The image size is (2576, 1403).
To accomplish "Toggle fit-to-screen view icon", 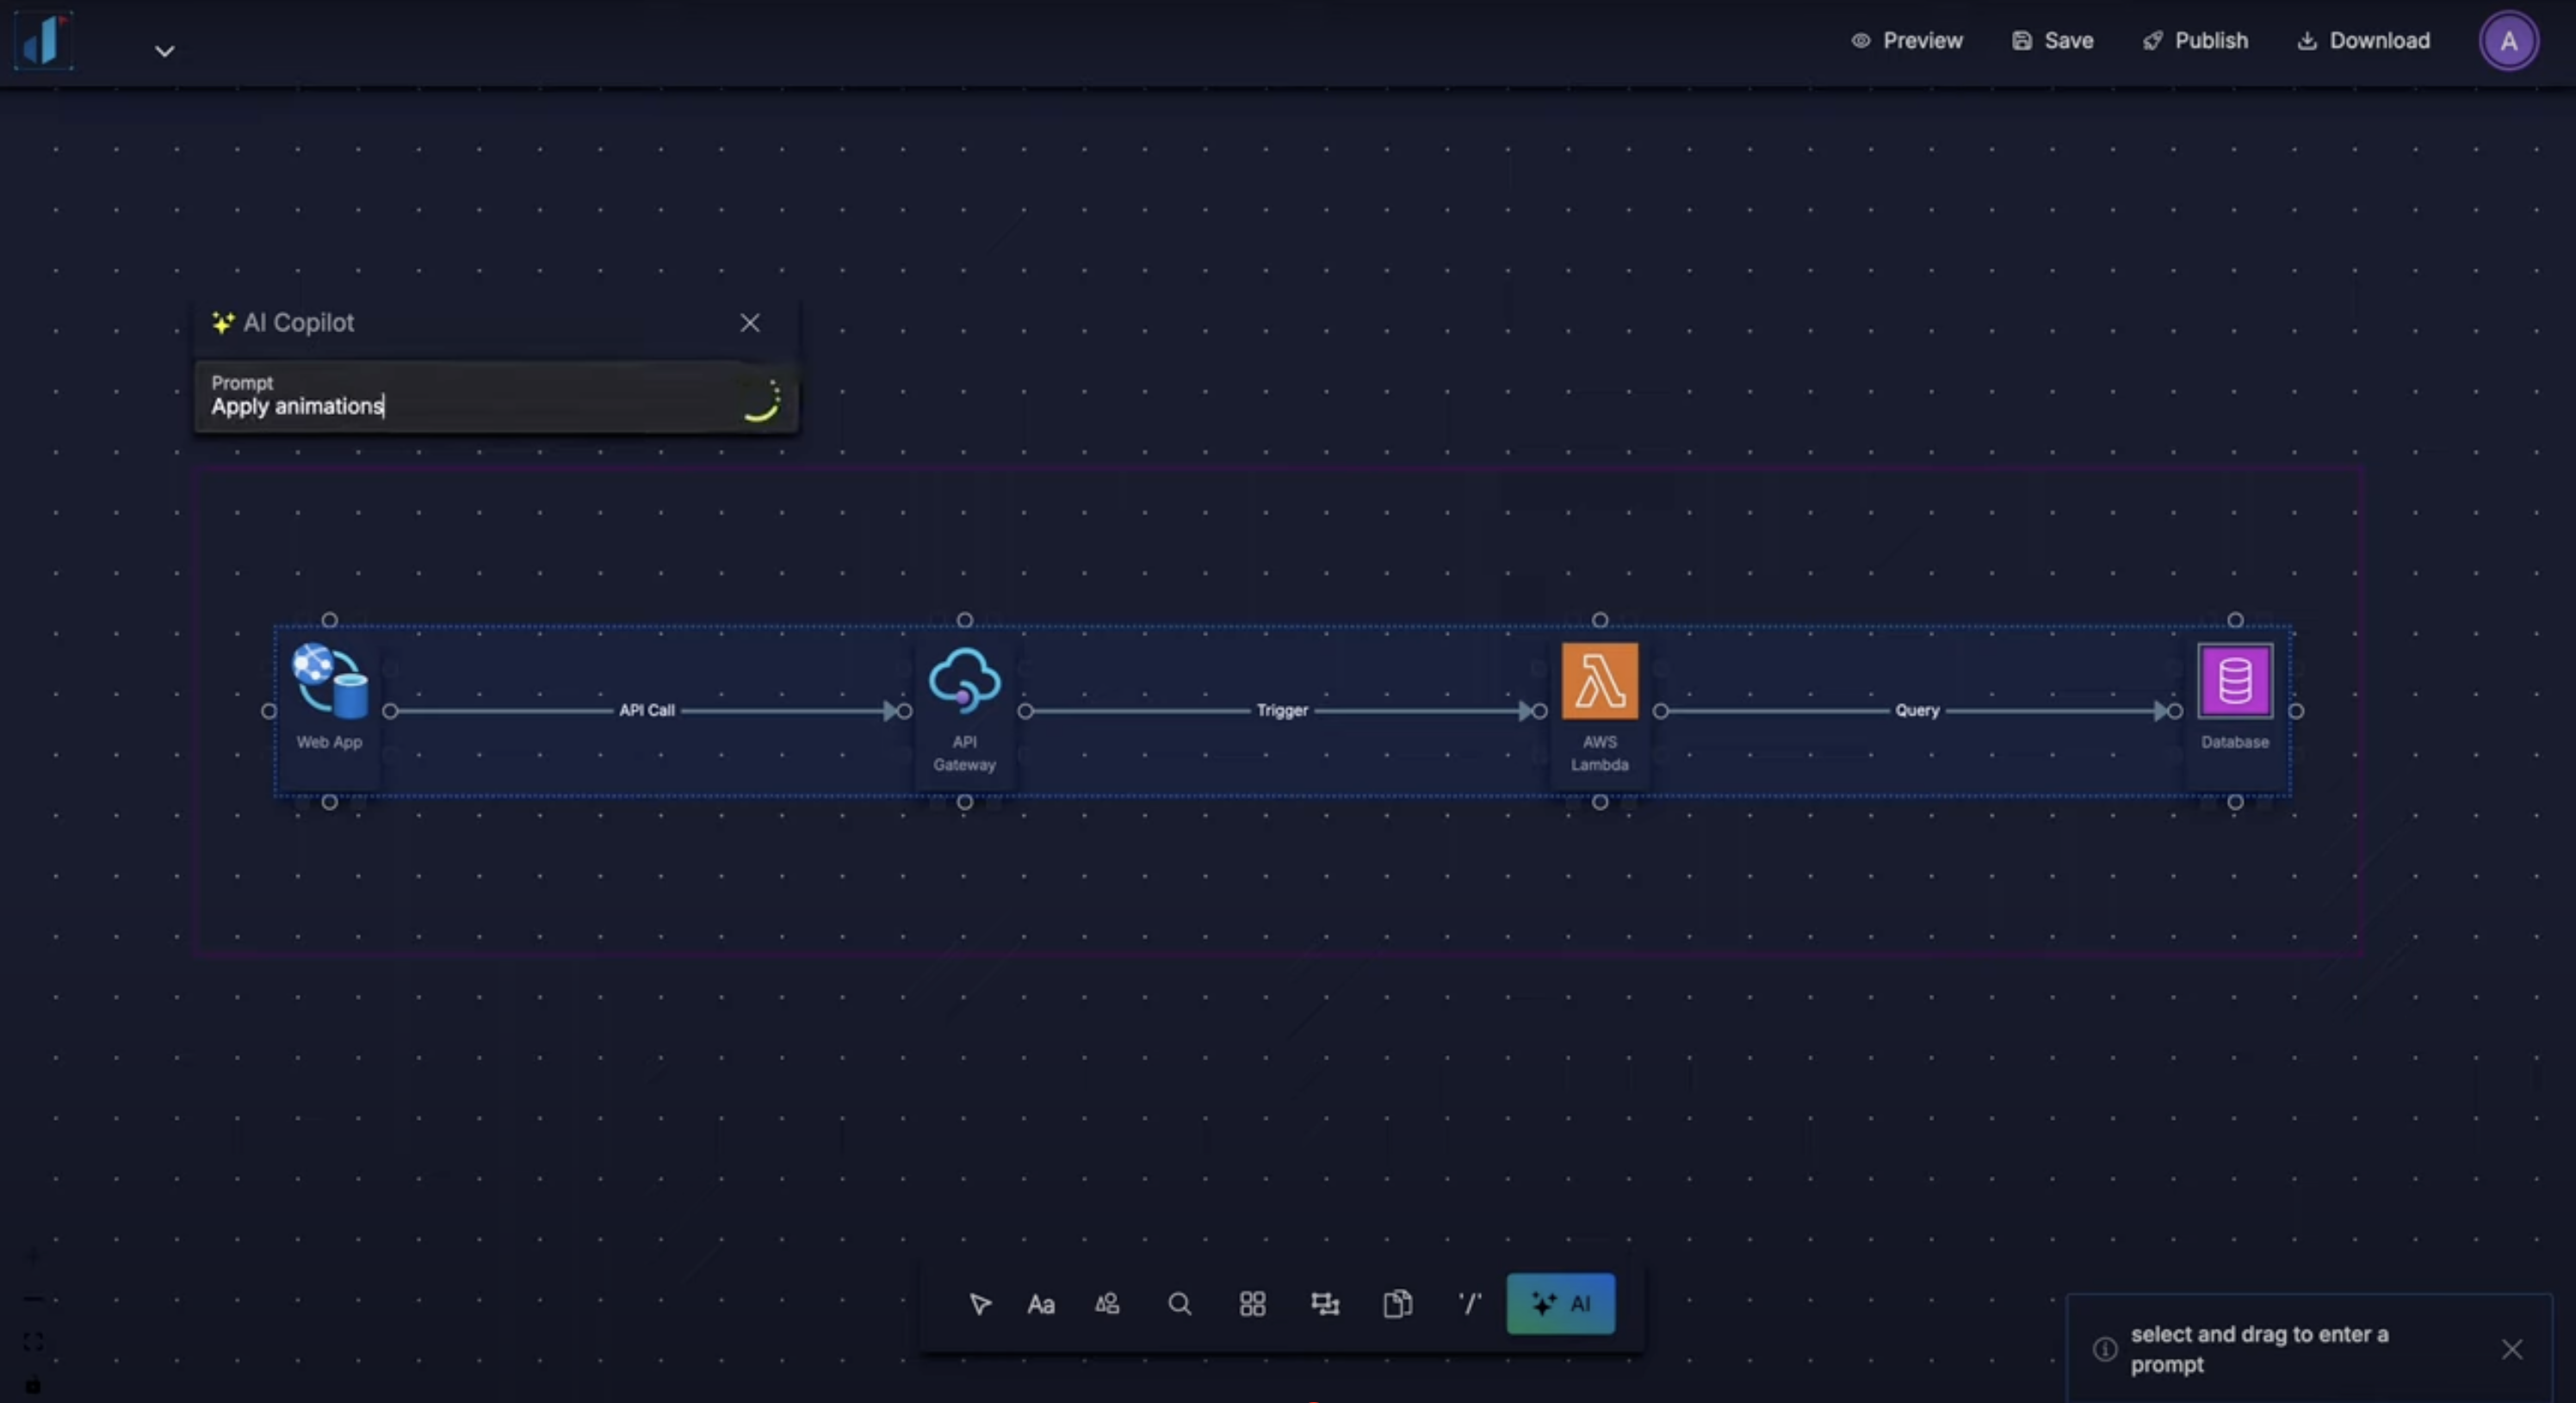I will [33, 1342].
